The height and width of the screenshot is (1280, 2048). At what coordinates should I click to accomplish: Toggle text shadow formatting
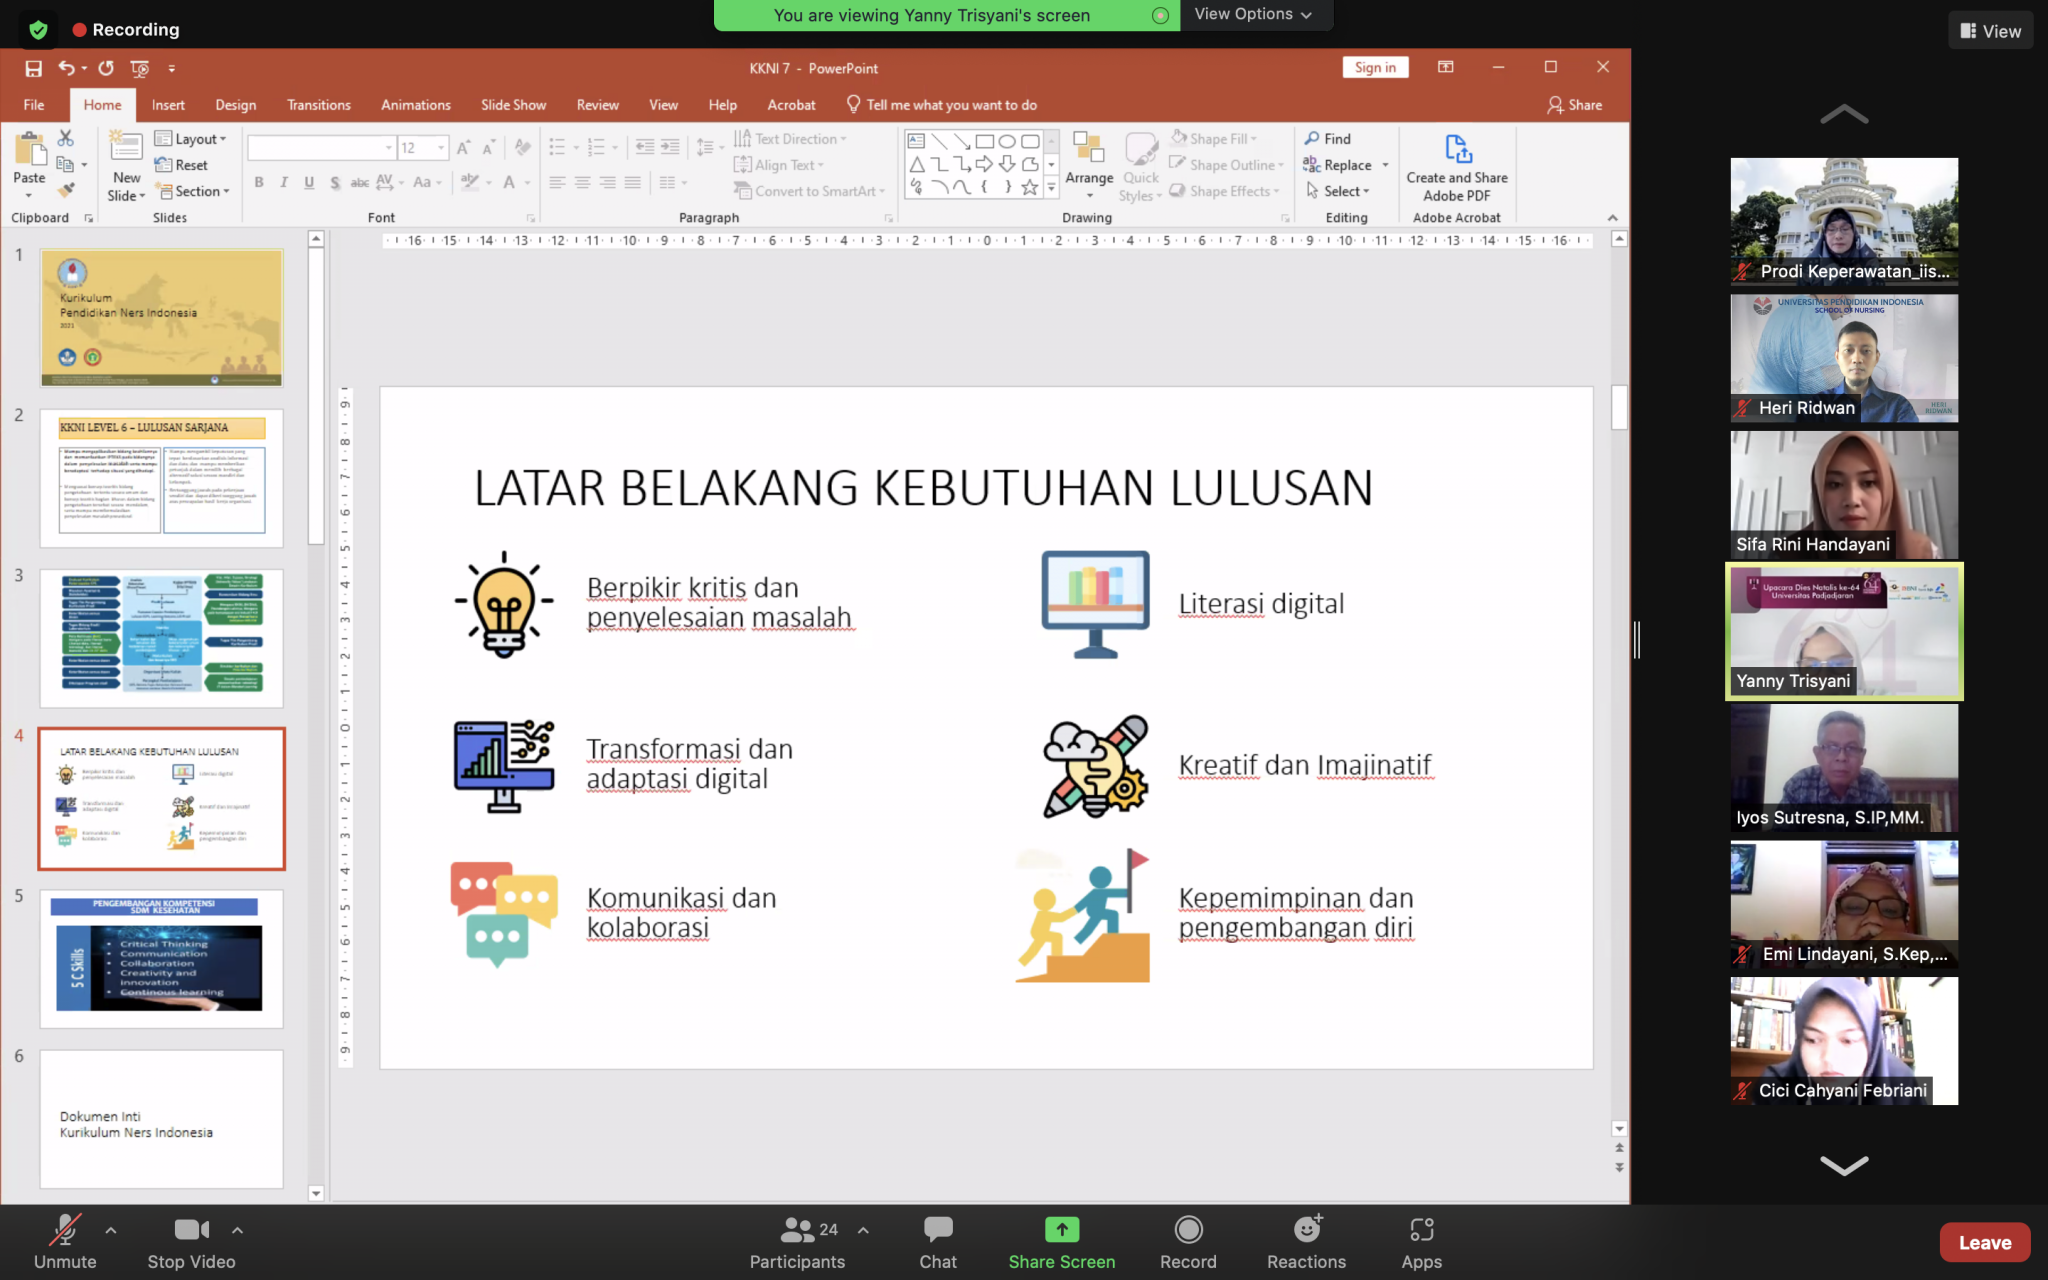tap(334, 182)
